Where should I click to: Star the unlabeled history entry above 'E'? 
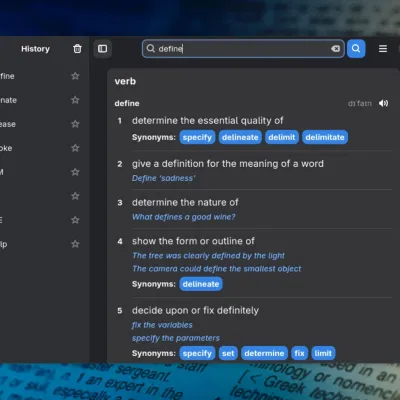[x=75, y=196]
